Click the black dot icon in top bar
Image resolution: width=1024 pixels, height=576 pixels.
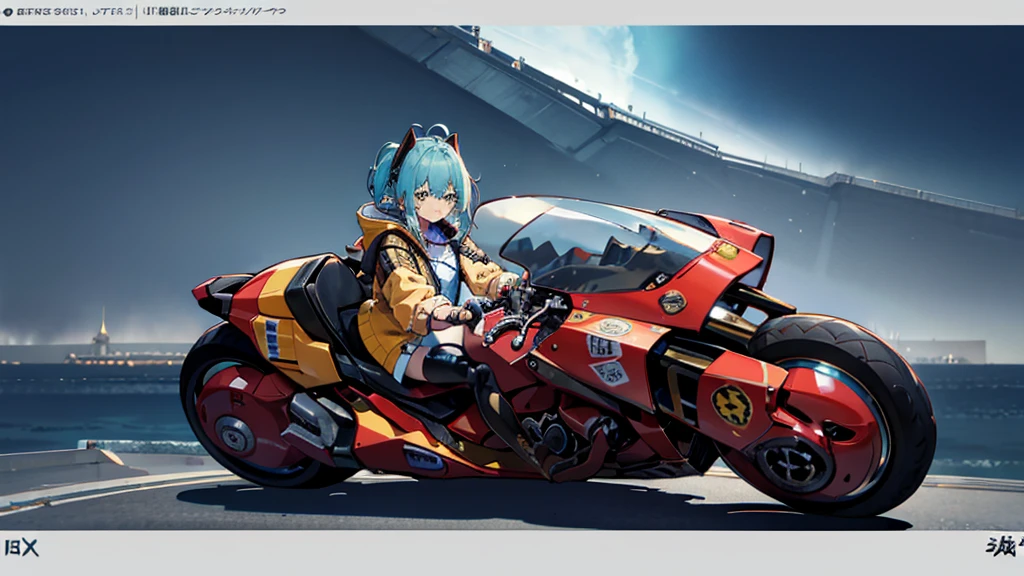point(8,12)
